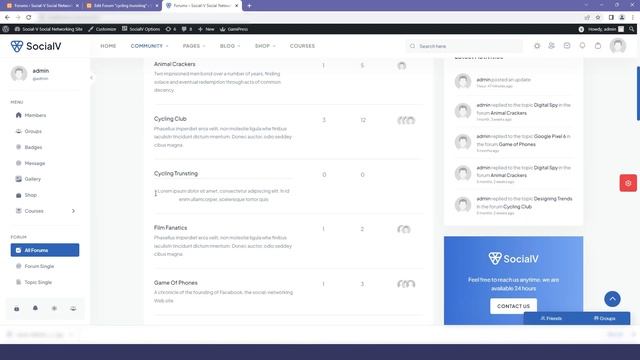Screen dimensions: 640x360
Task: Open Topic Single in sidebar
Action: (38, 282)
